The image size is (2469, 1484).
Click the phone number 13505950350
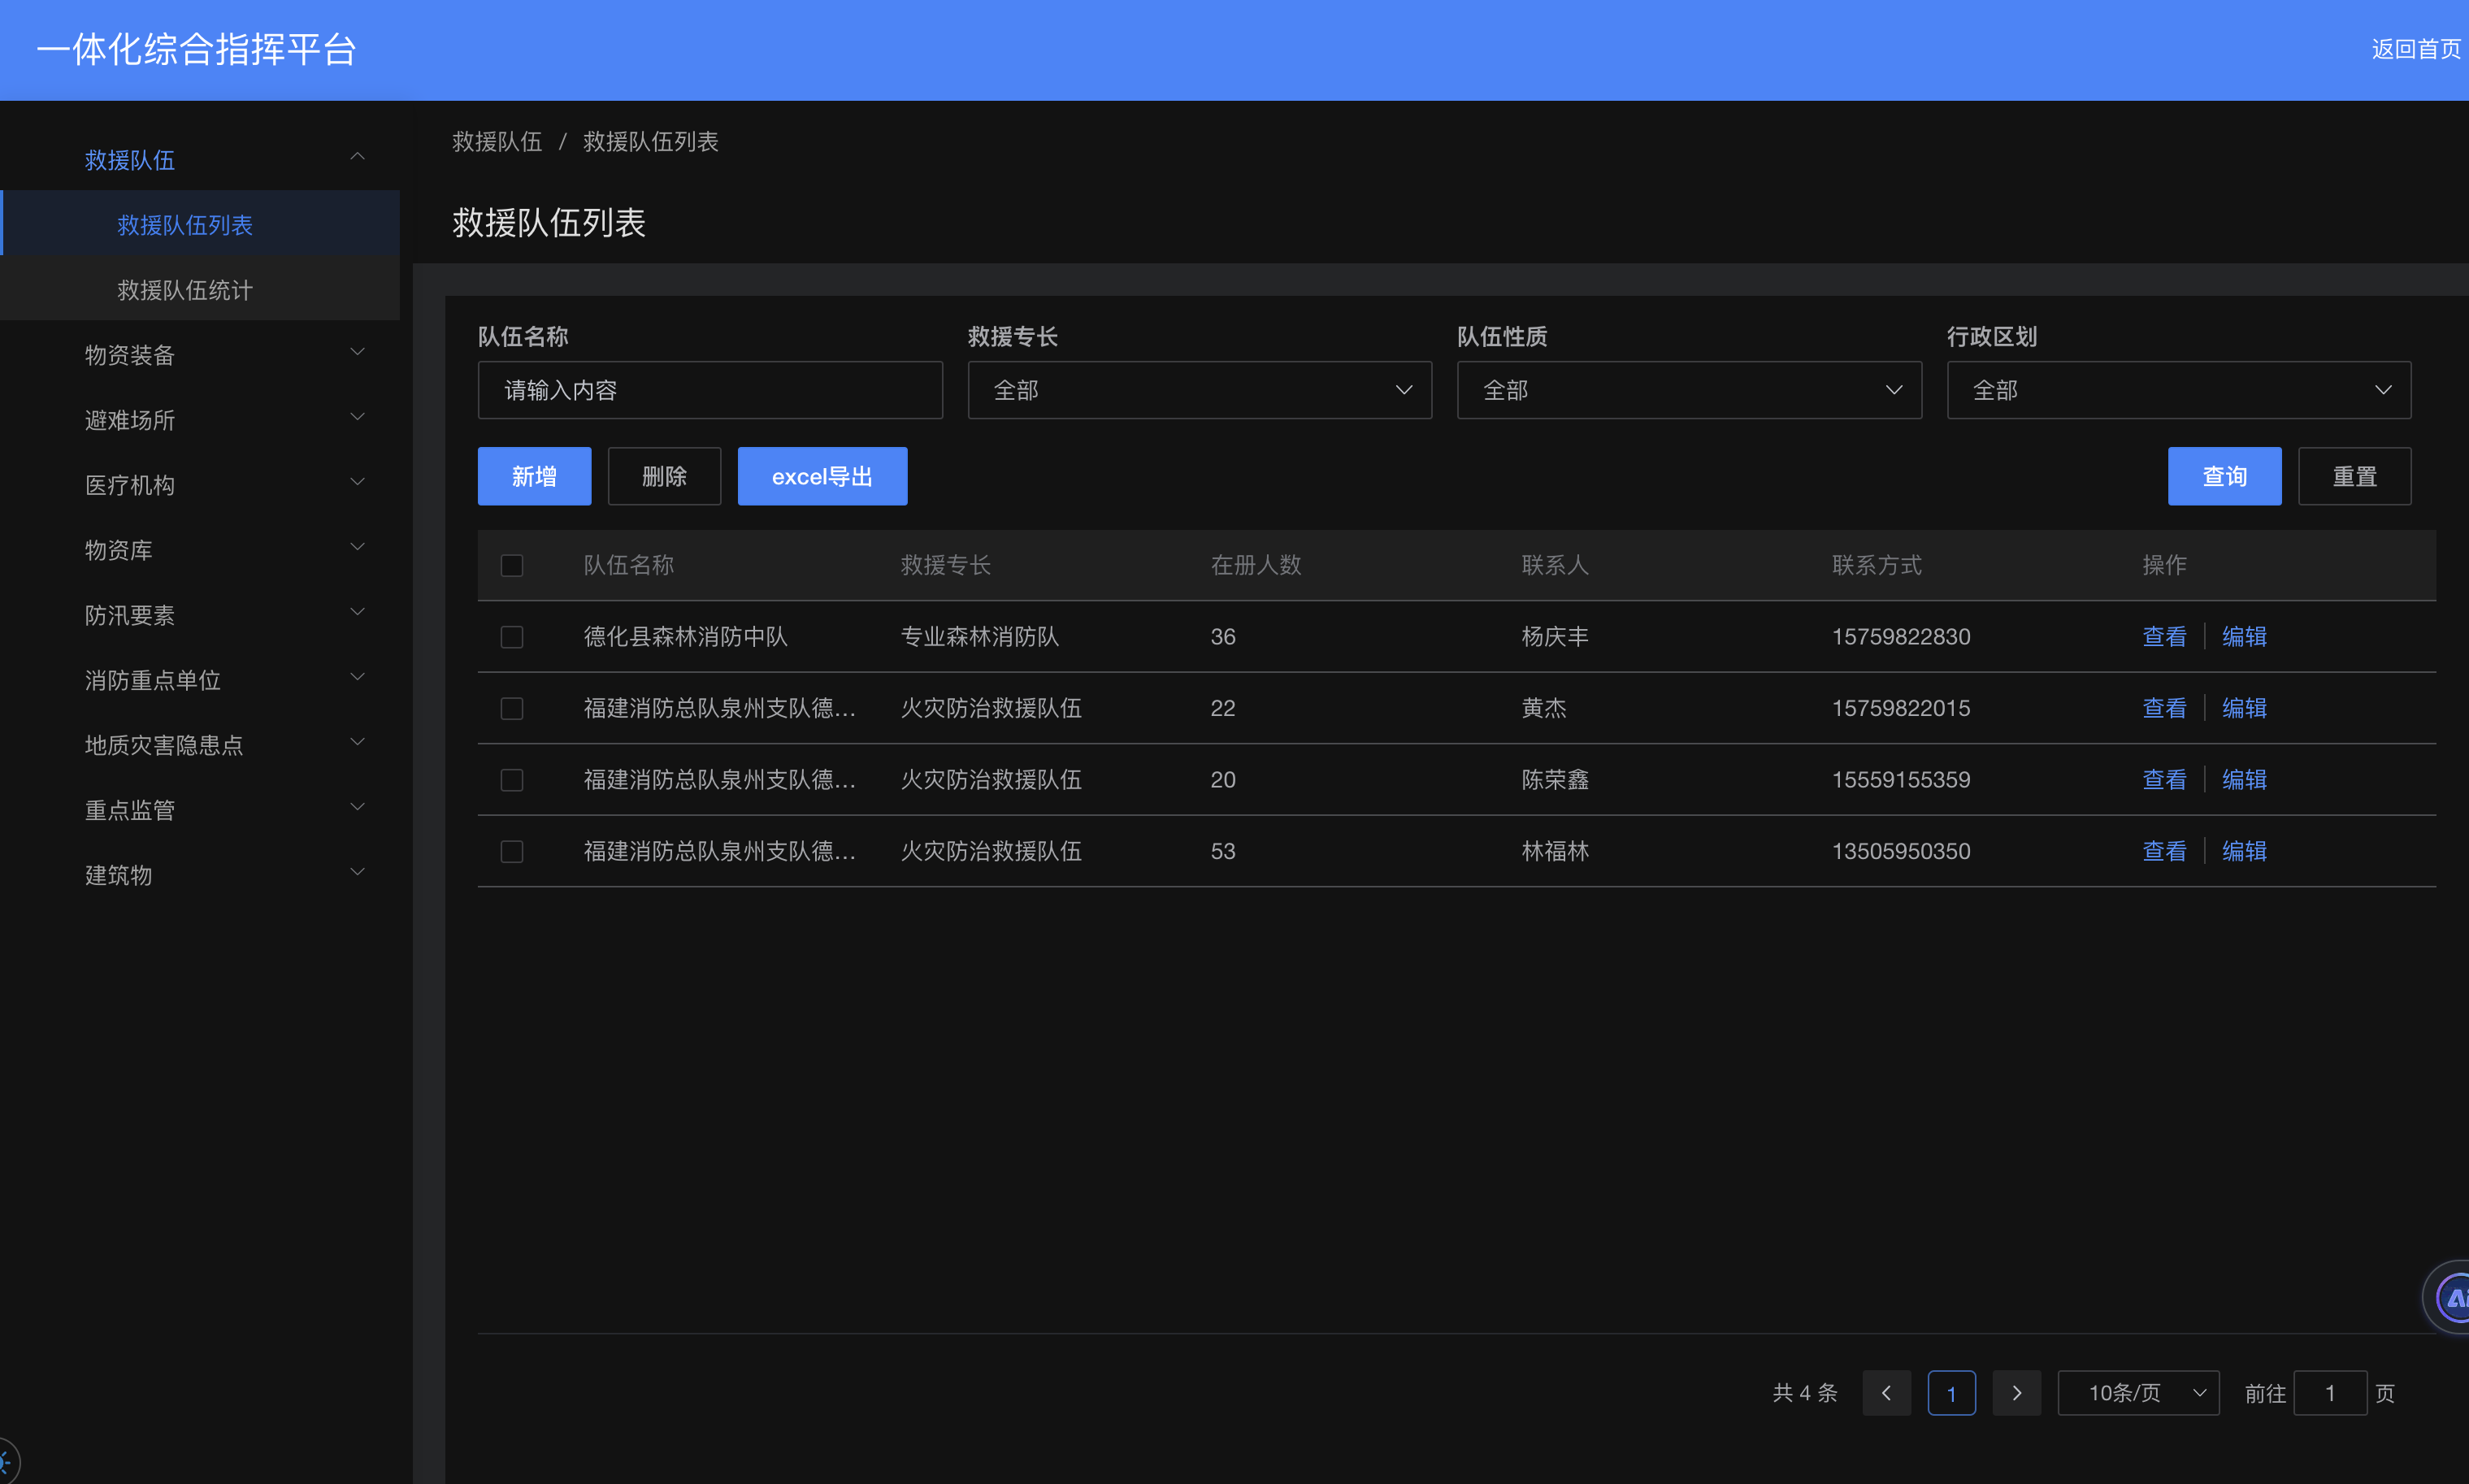coord(1901,851)
